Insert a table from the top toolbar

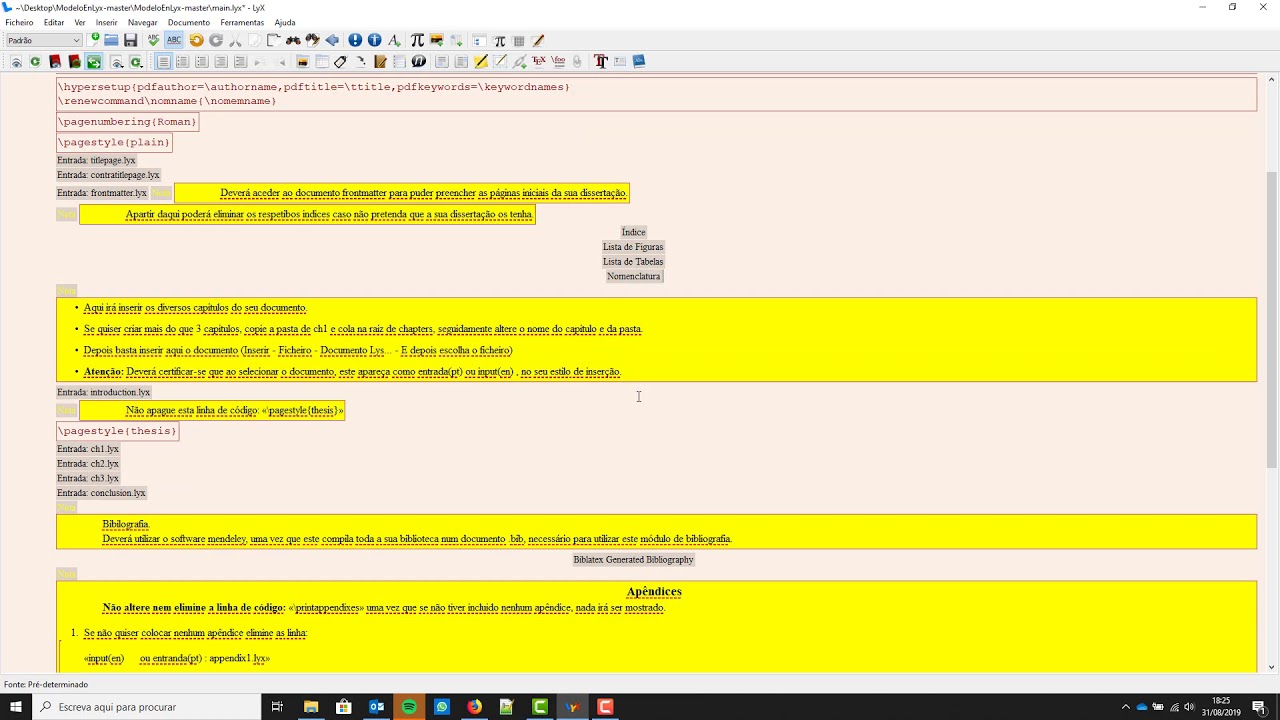456,40
